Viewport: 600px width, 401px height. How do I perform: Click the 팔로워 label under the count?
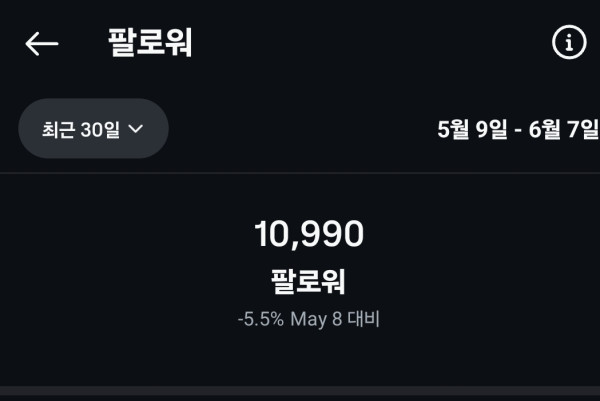coord(308,280)
